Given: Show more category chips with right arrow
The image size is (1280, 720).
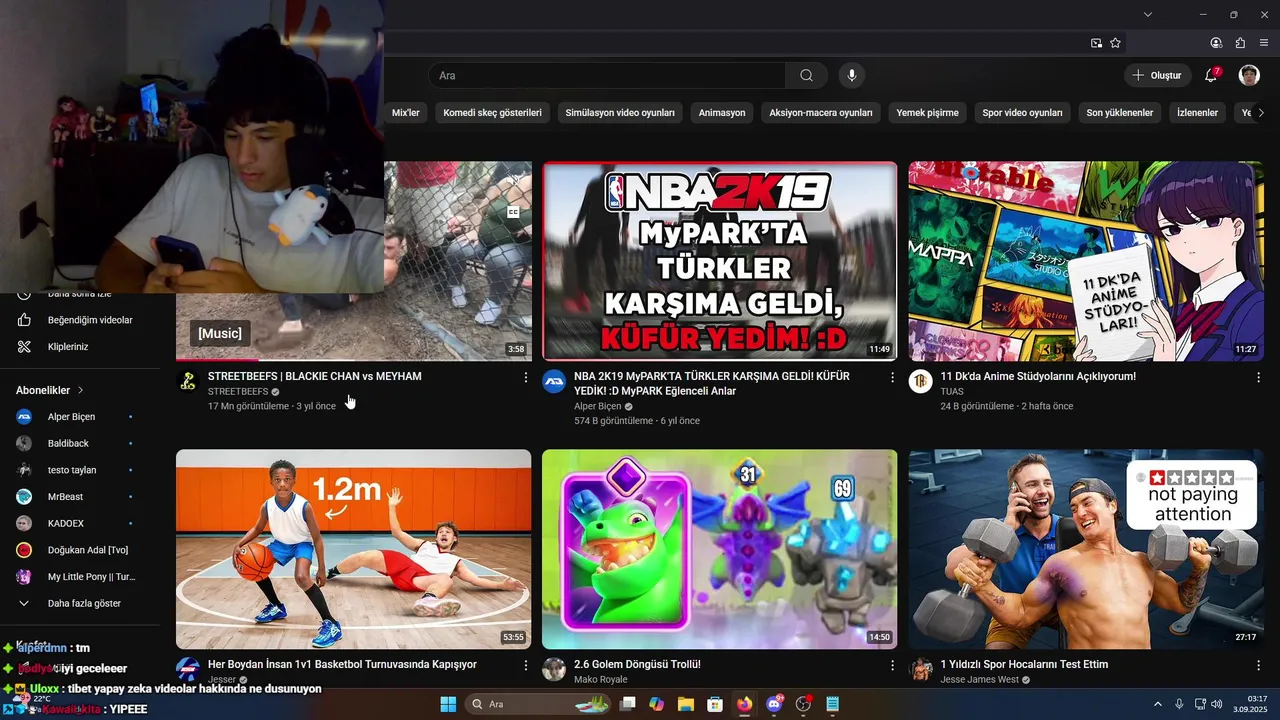Looking at the screenshot, I should pyautogui.click(x=1261, y=113).
